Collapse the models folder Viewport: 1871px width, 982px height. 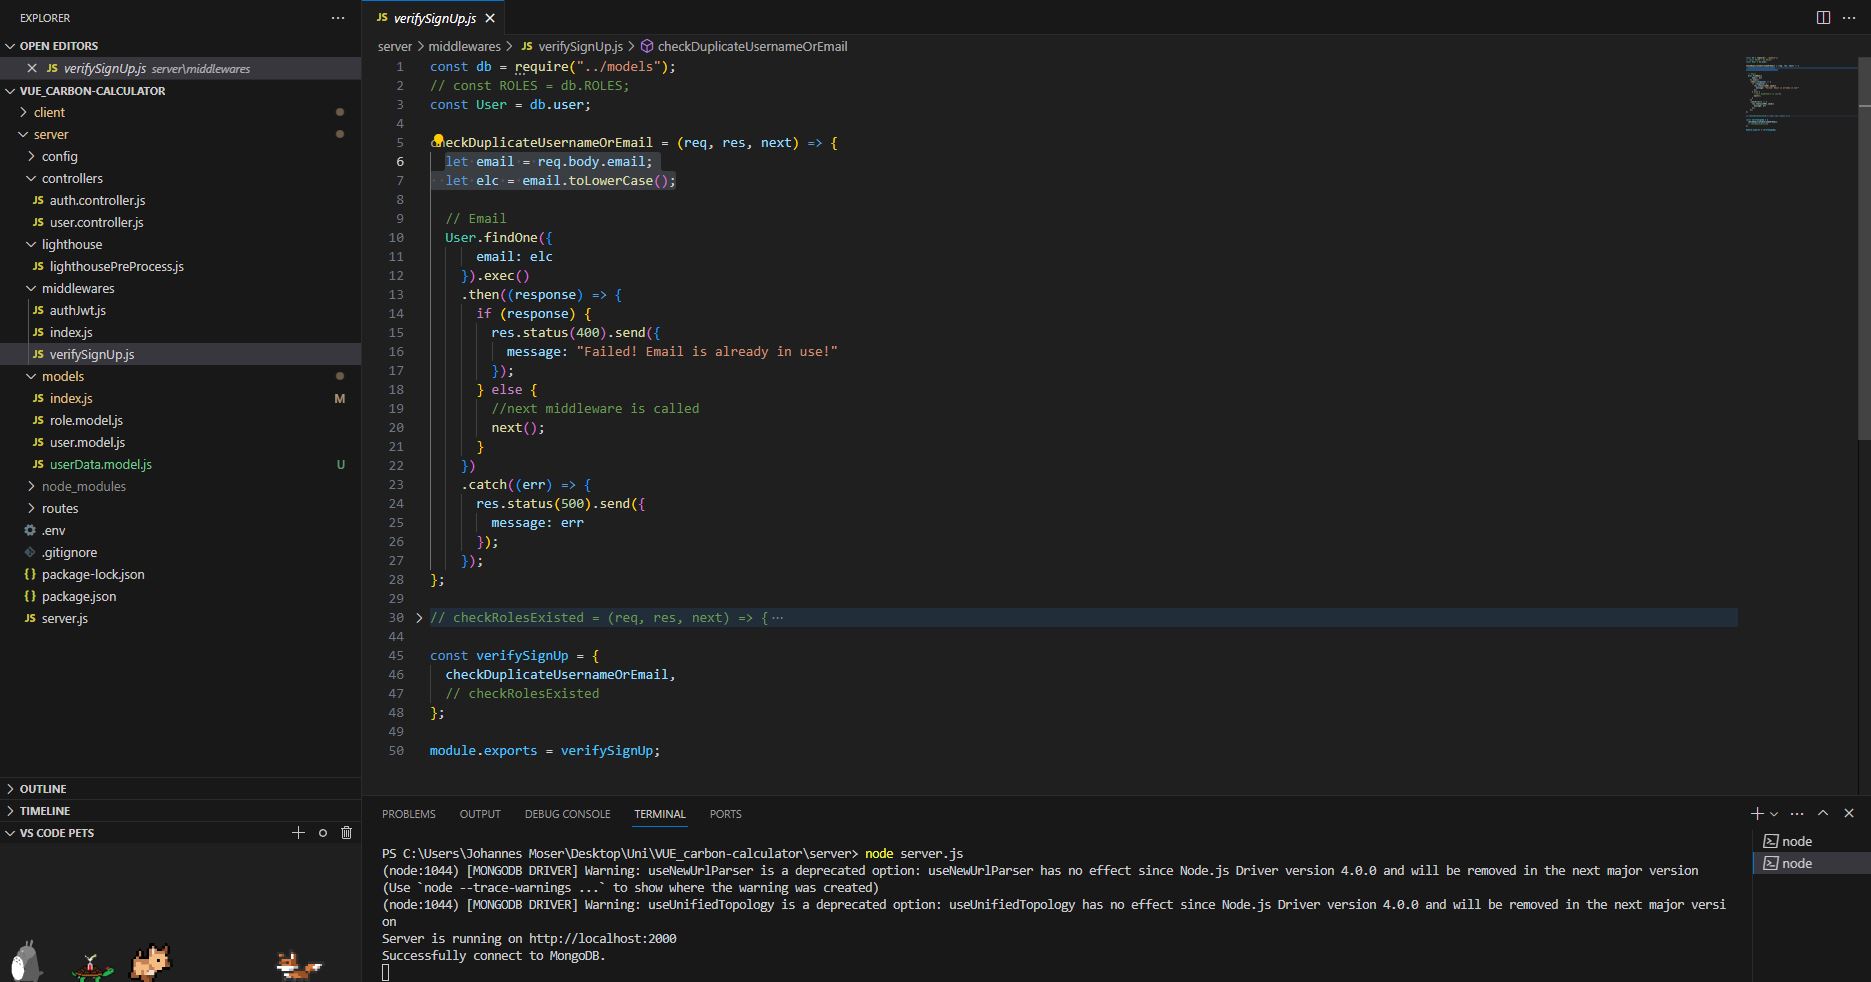coord(180,376)
